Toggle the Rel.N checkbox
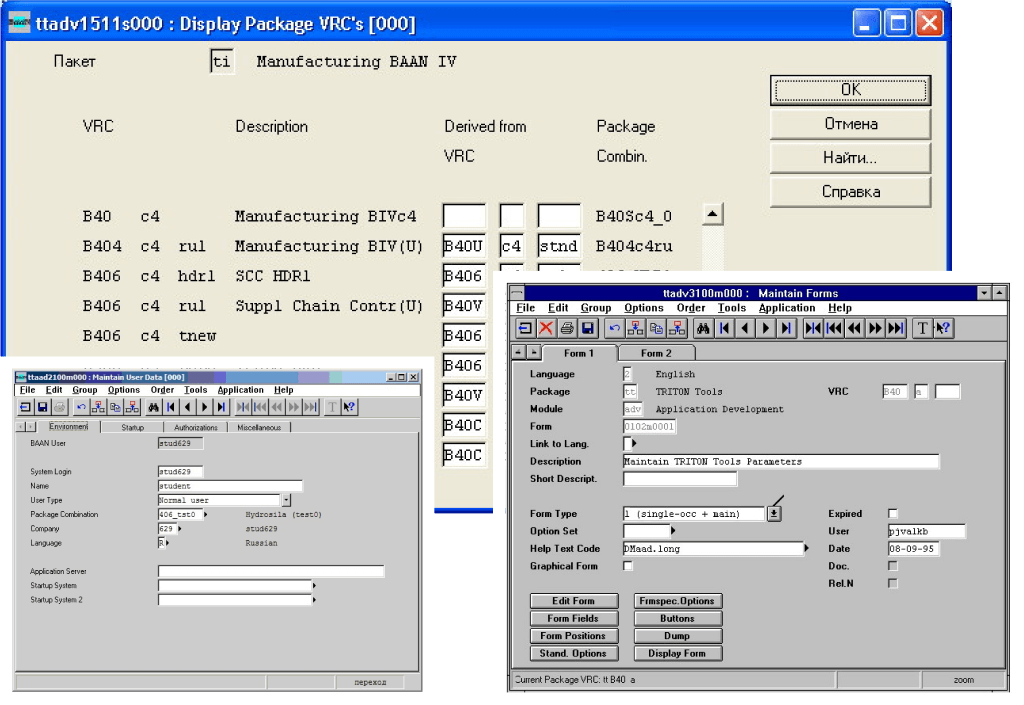 [x=893, y=584]
